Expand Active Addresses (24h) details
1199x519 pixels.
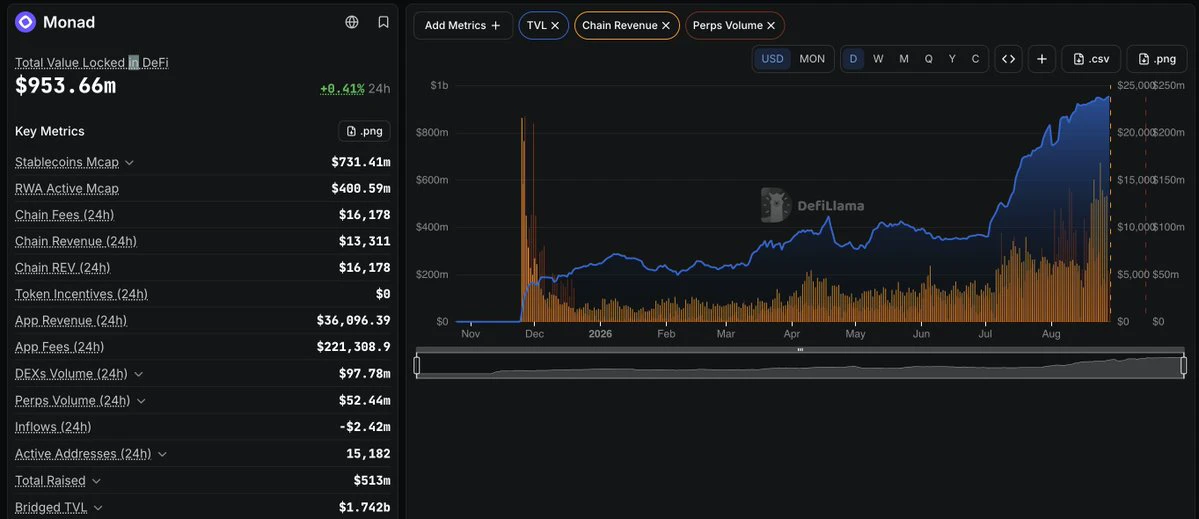click(162, 454)
